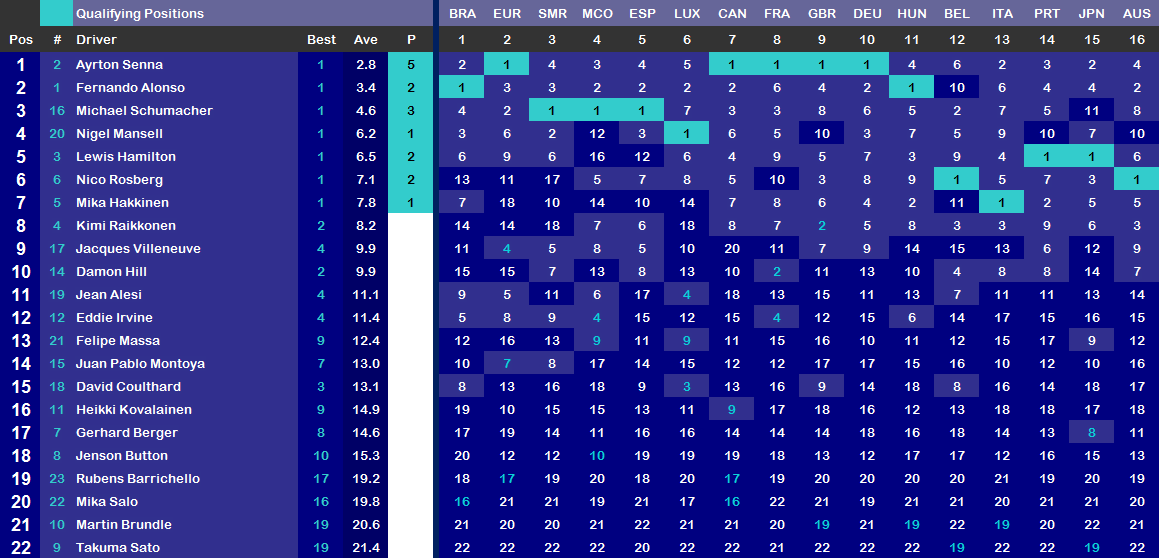Click the teal legend swatch beside Qualifying Positions
The width and height of the screenshot is (1159, 558).
pos(56,13)
